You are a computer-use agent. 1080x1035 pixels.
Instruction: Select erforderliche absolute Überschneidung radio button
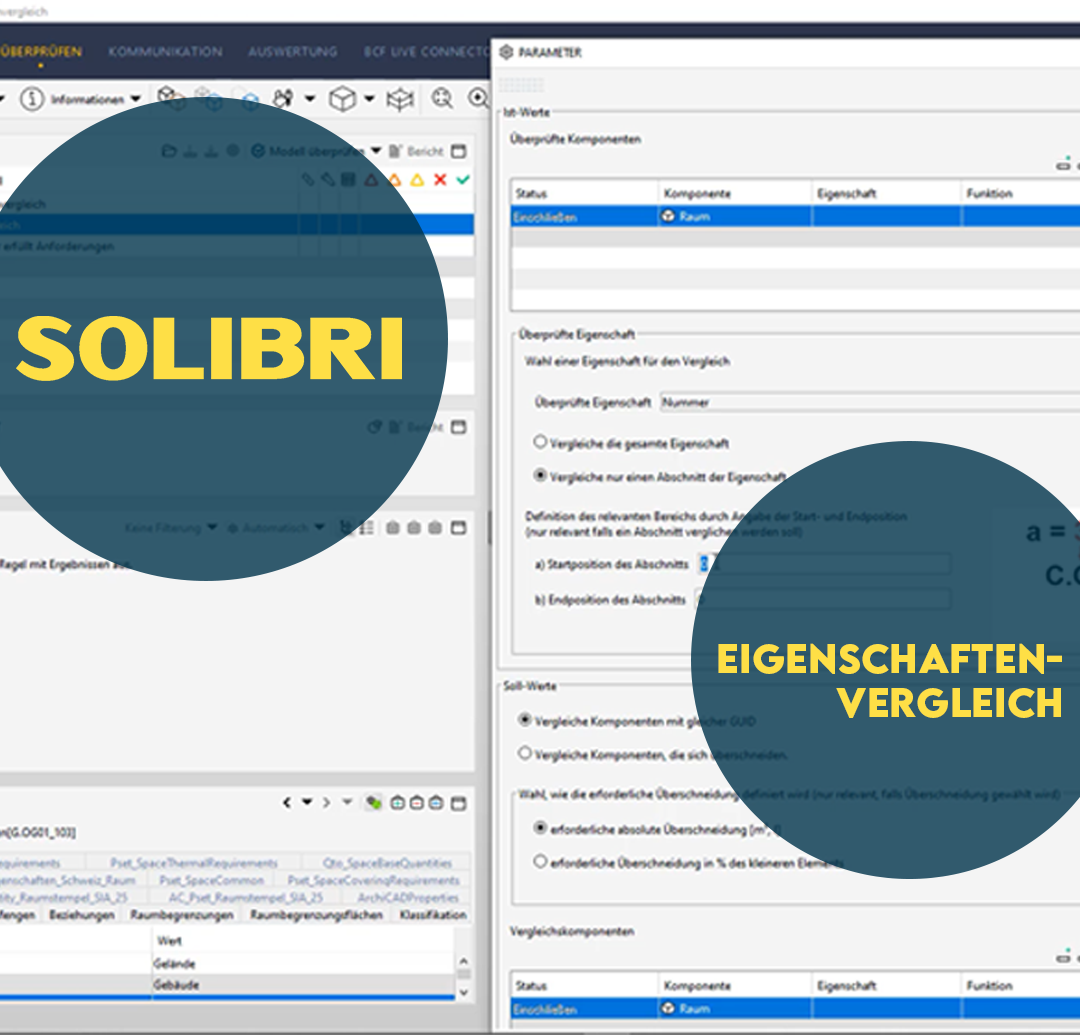[541, 828]
